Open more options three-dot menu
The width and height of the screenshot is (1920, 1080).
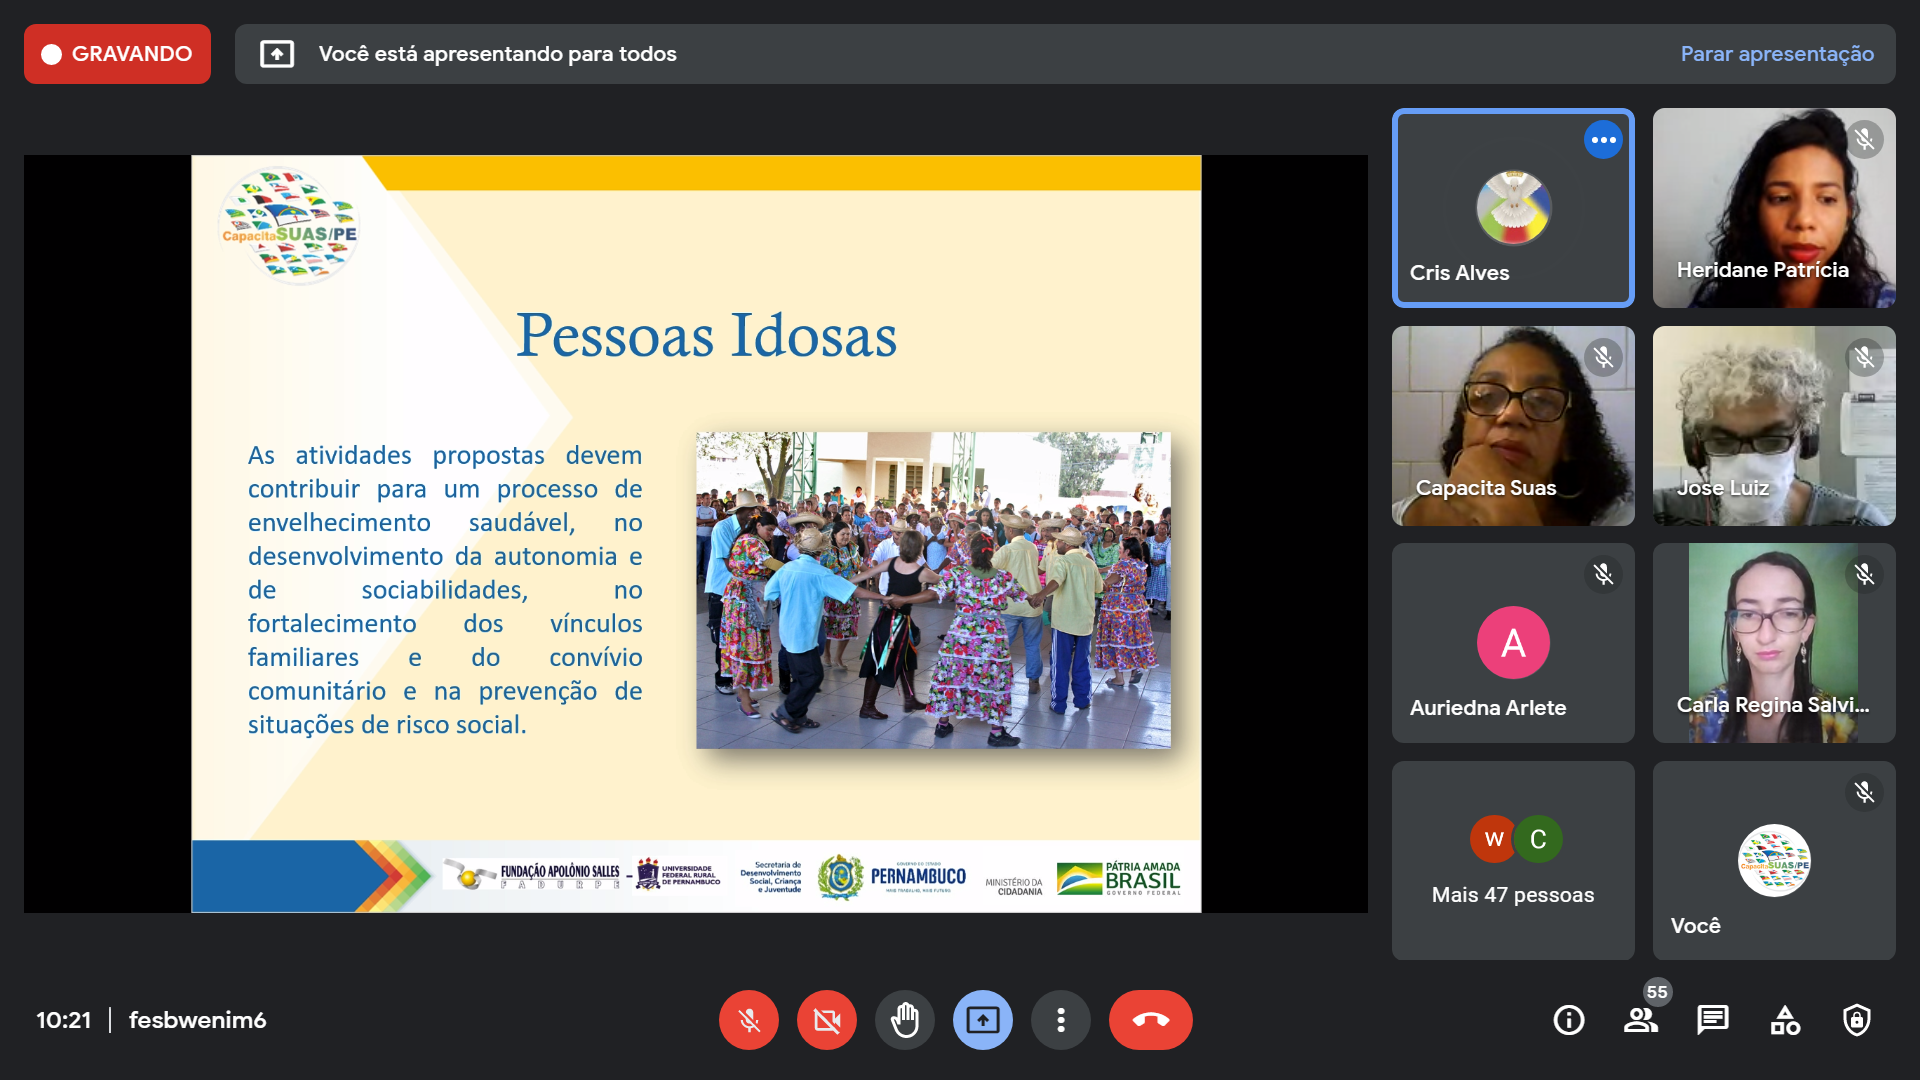(x=1061, y=1020)
